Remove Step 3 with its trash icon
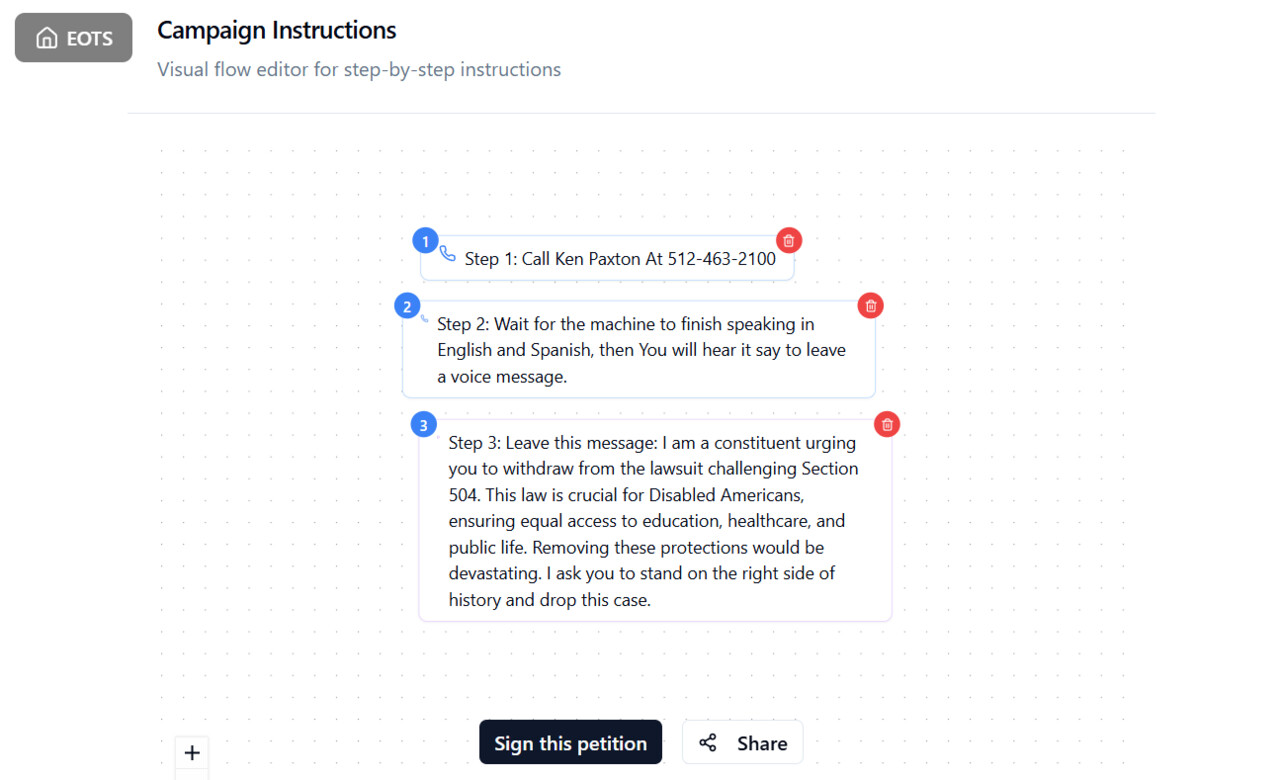Image resolution: width=1280 pixels, height=780 pixels. tap(887, 424)
